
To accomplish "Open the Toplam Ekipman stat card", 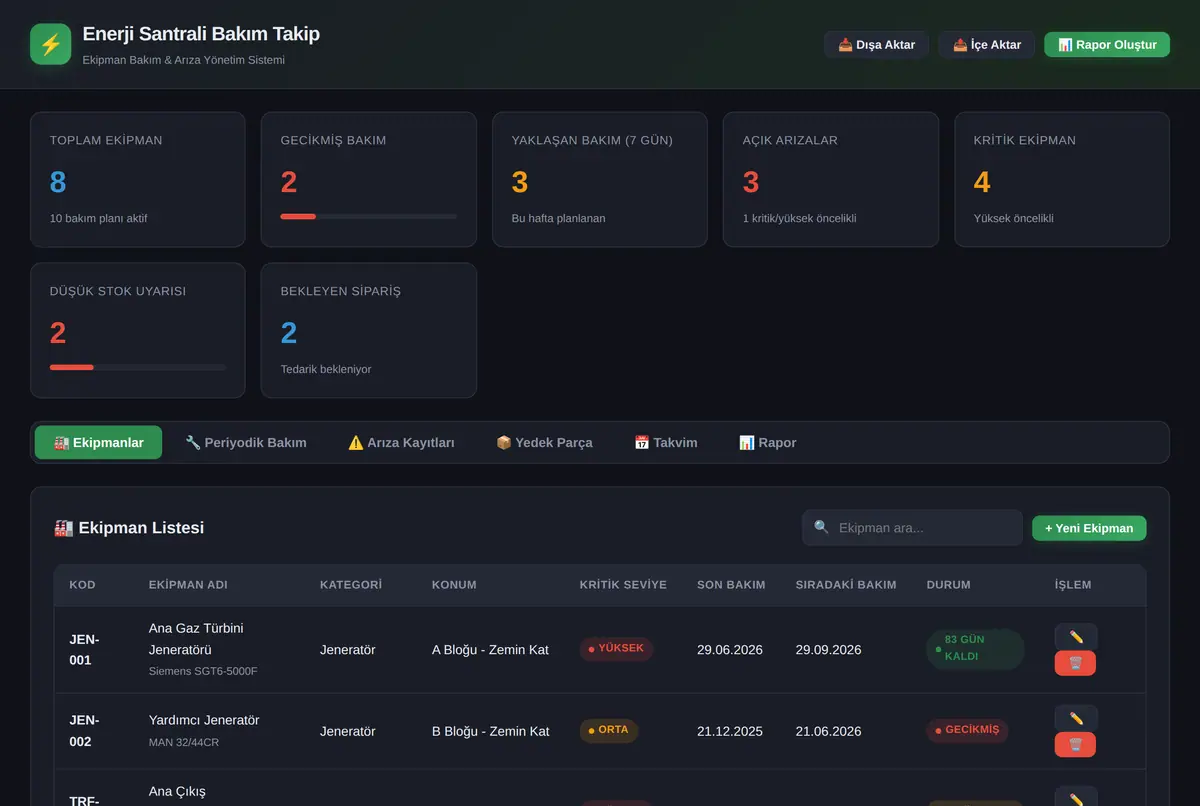I will pos(138,179).
